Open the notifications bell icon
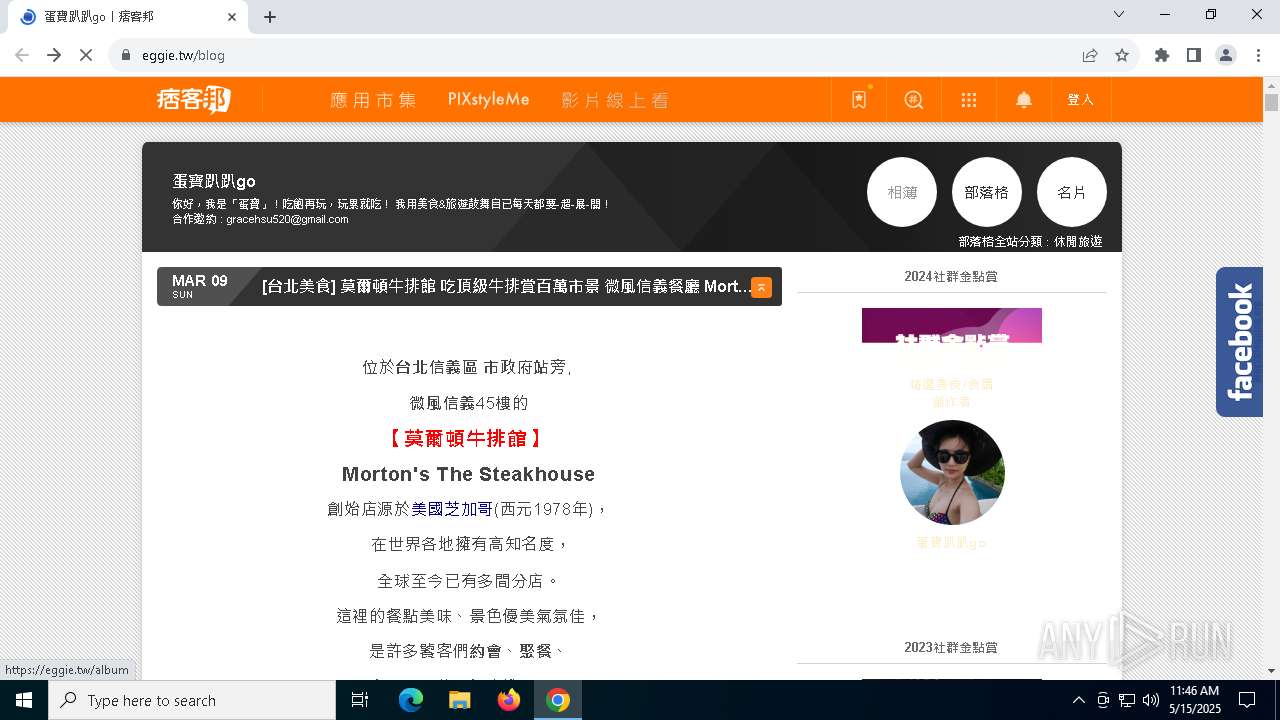Viewport: 1280px width, 720px height. (1024, 100)
